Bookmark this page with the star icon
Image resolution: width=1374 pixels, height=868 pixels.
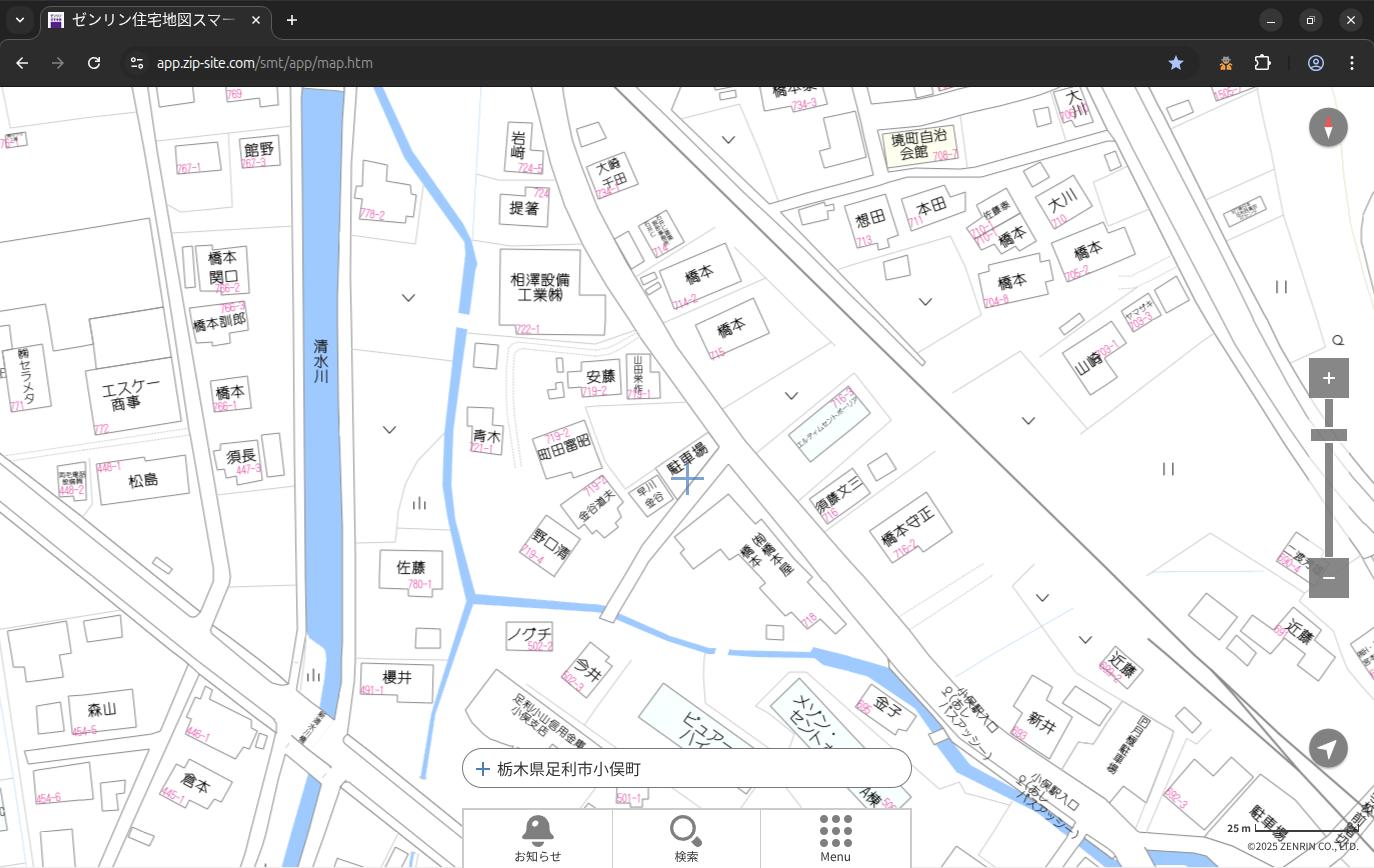(x=1176, y=63)
